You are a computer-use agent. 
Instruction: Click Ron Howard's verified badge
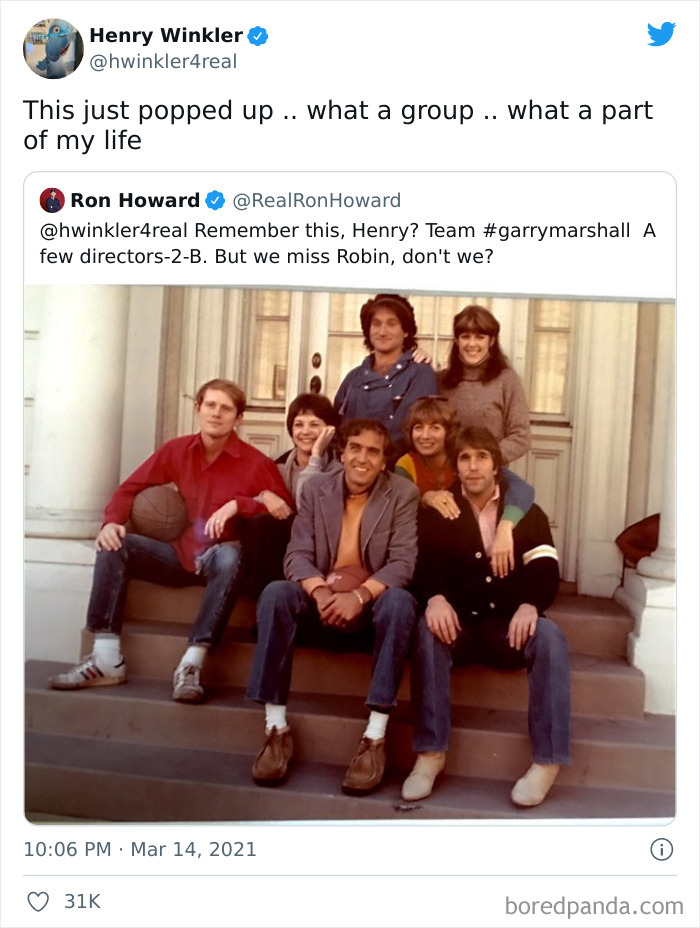(215, 200)
